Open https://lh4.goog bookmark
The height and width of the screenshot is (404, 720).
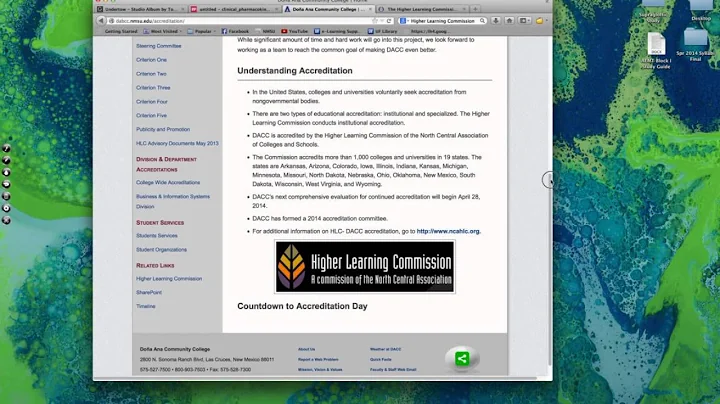tap(429, 31)
